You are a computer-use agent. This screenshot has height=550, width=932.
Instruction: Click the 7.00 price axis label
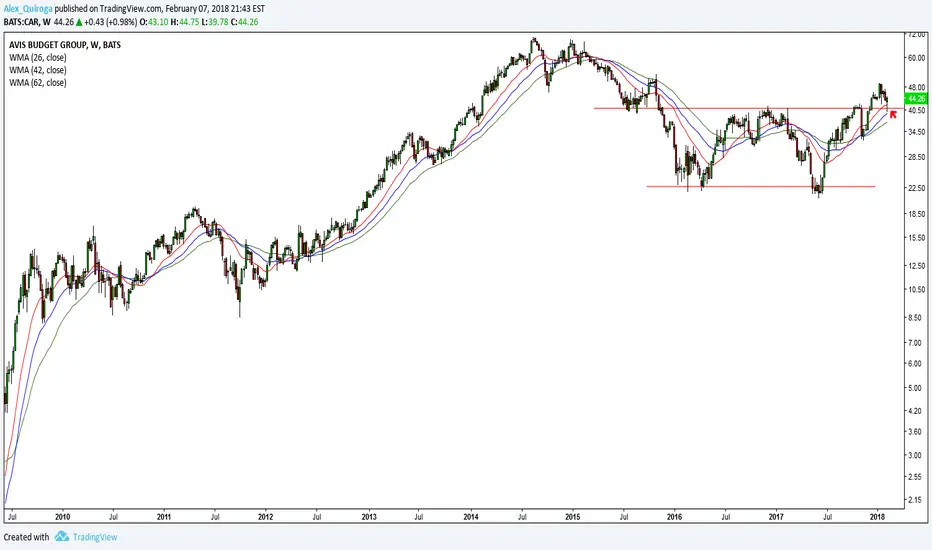coord(917,343)
